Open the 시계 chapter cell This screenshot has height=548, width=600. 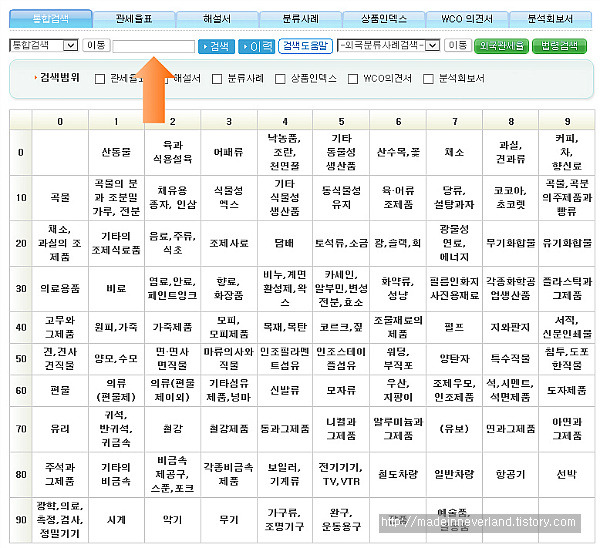pos(116,520)
